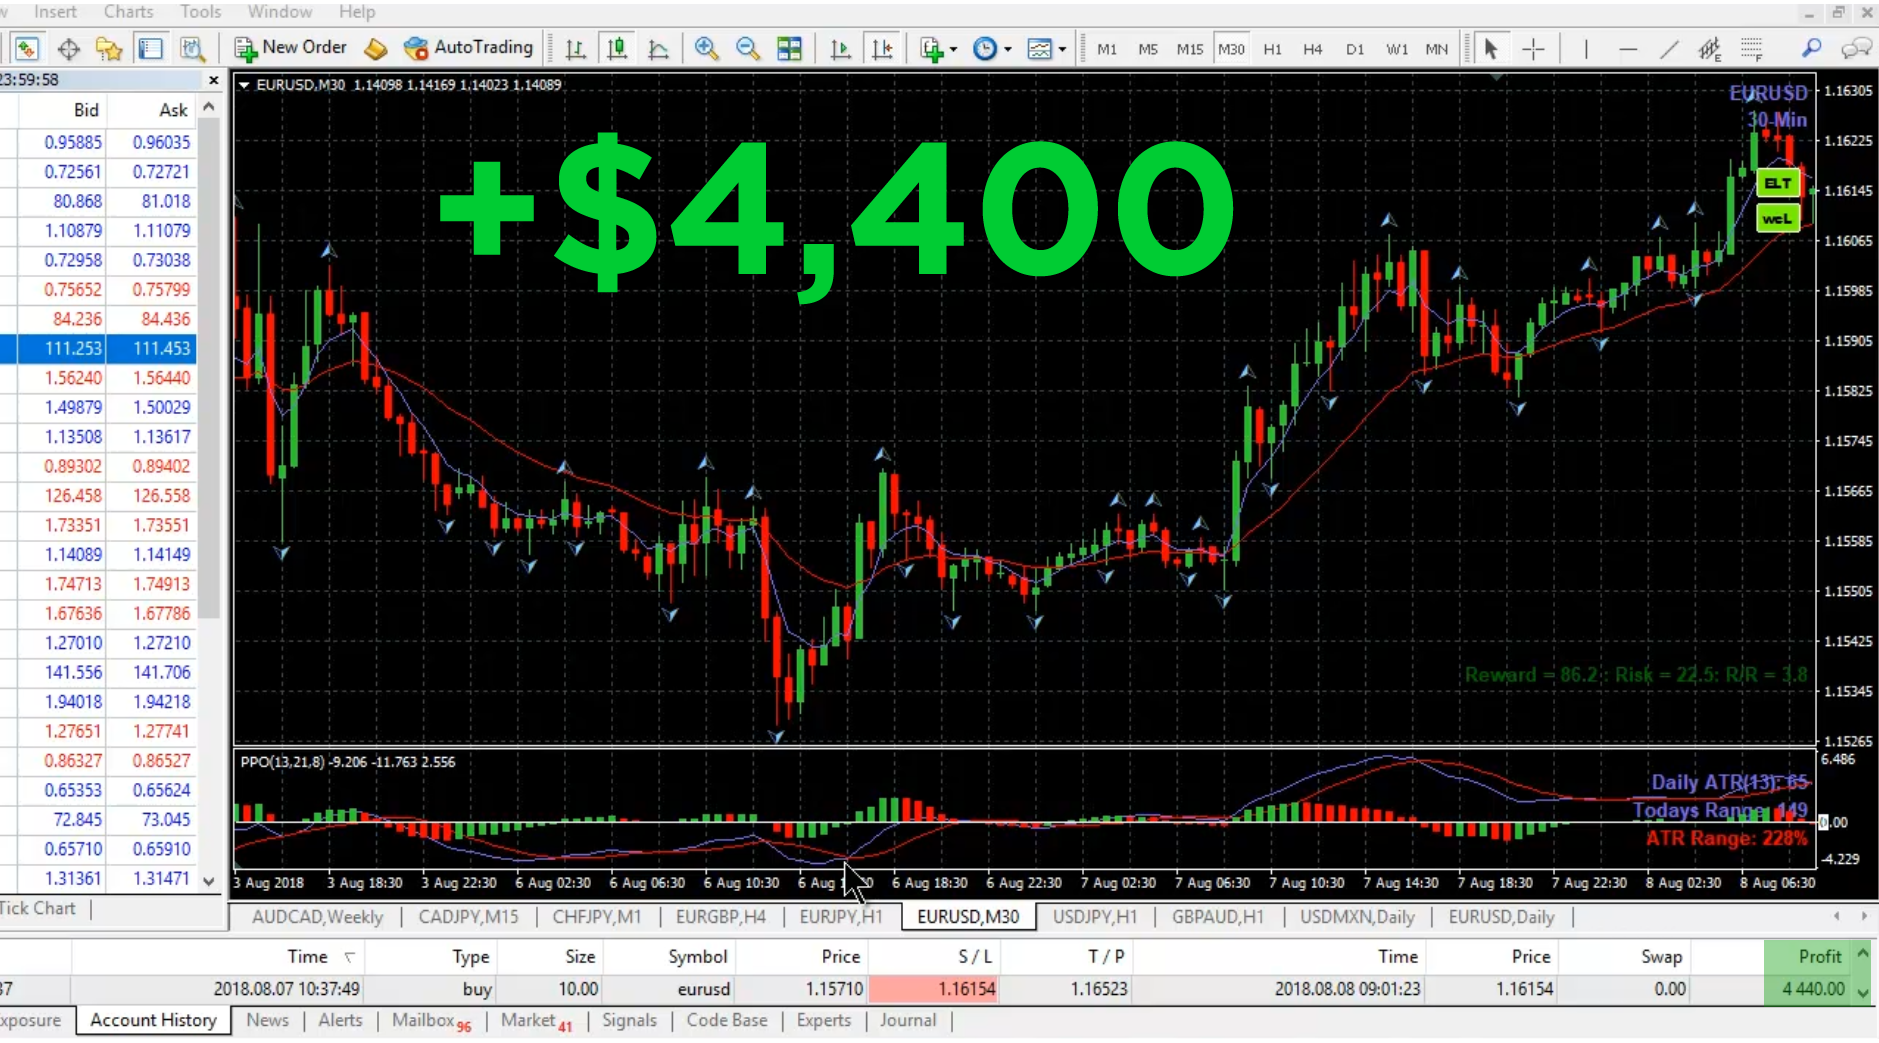Screen dimensions: 1879x1043
Task: Click the Market Watch toolbar icon
Action: (27, 48)
